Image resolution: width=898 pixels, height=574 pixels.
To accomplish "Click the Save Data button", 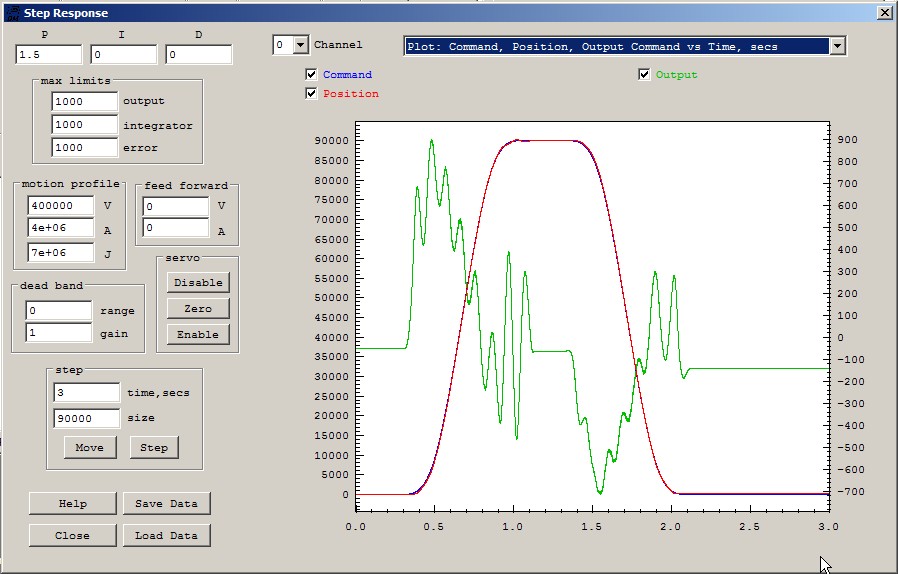I will pyautogui.click(x=166, y=504).
